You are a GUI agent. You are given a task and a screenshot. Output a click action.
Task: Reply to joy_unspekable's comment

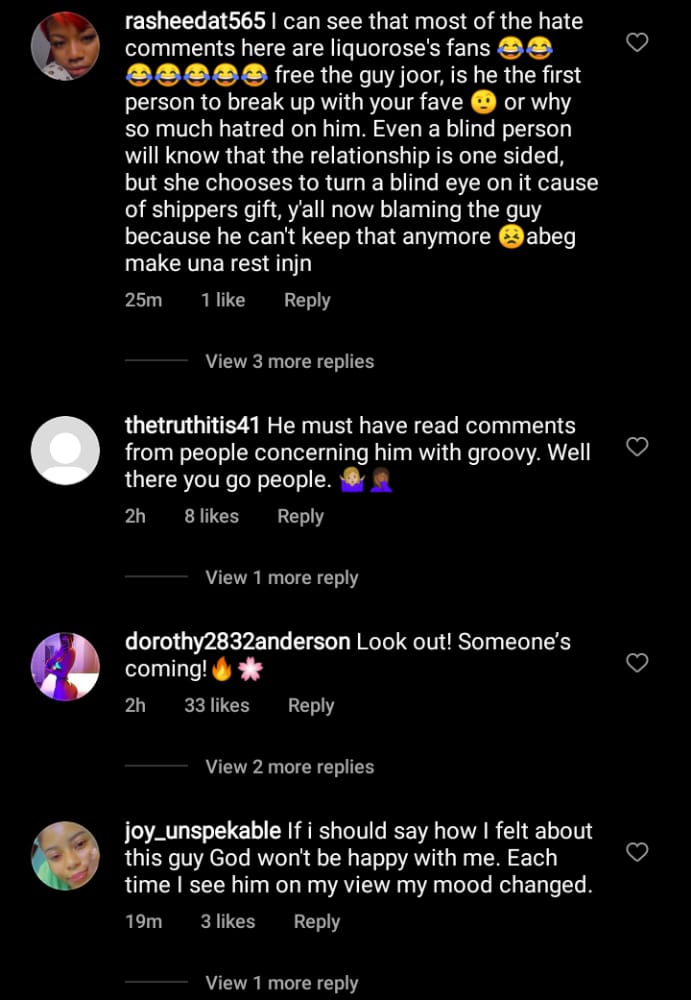[x=317, y=921]
